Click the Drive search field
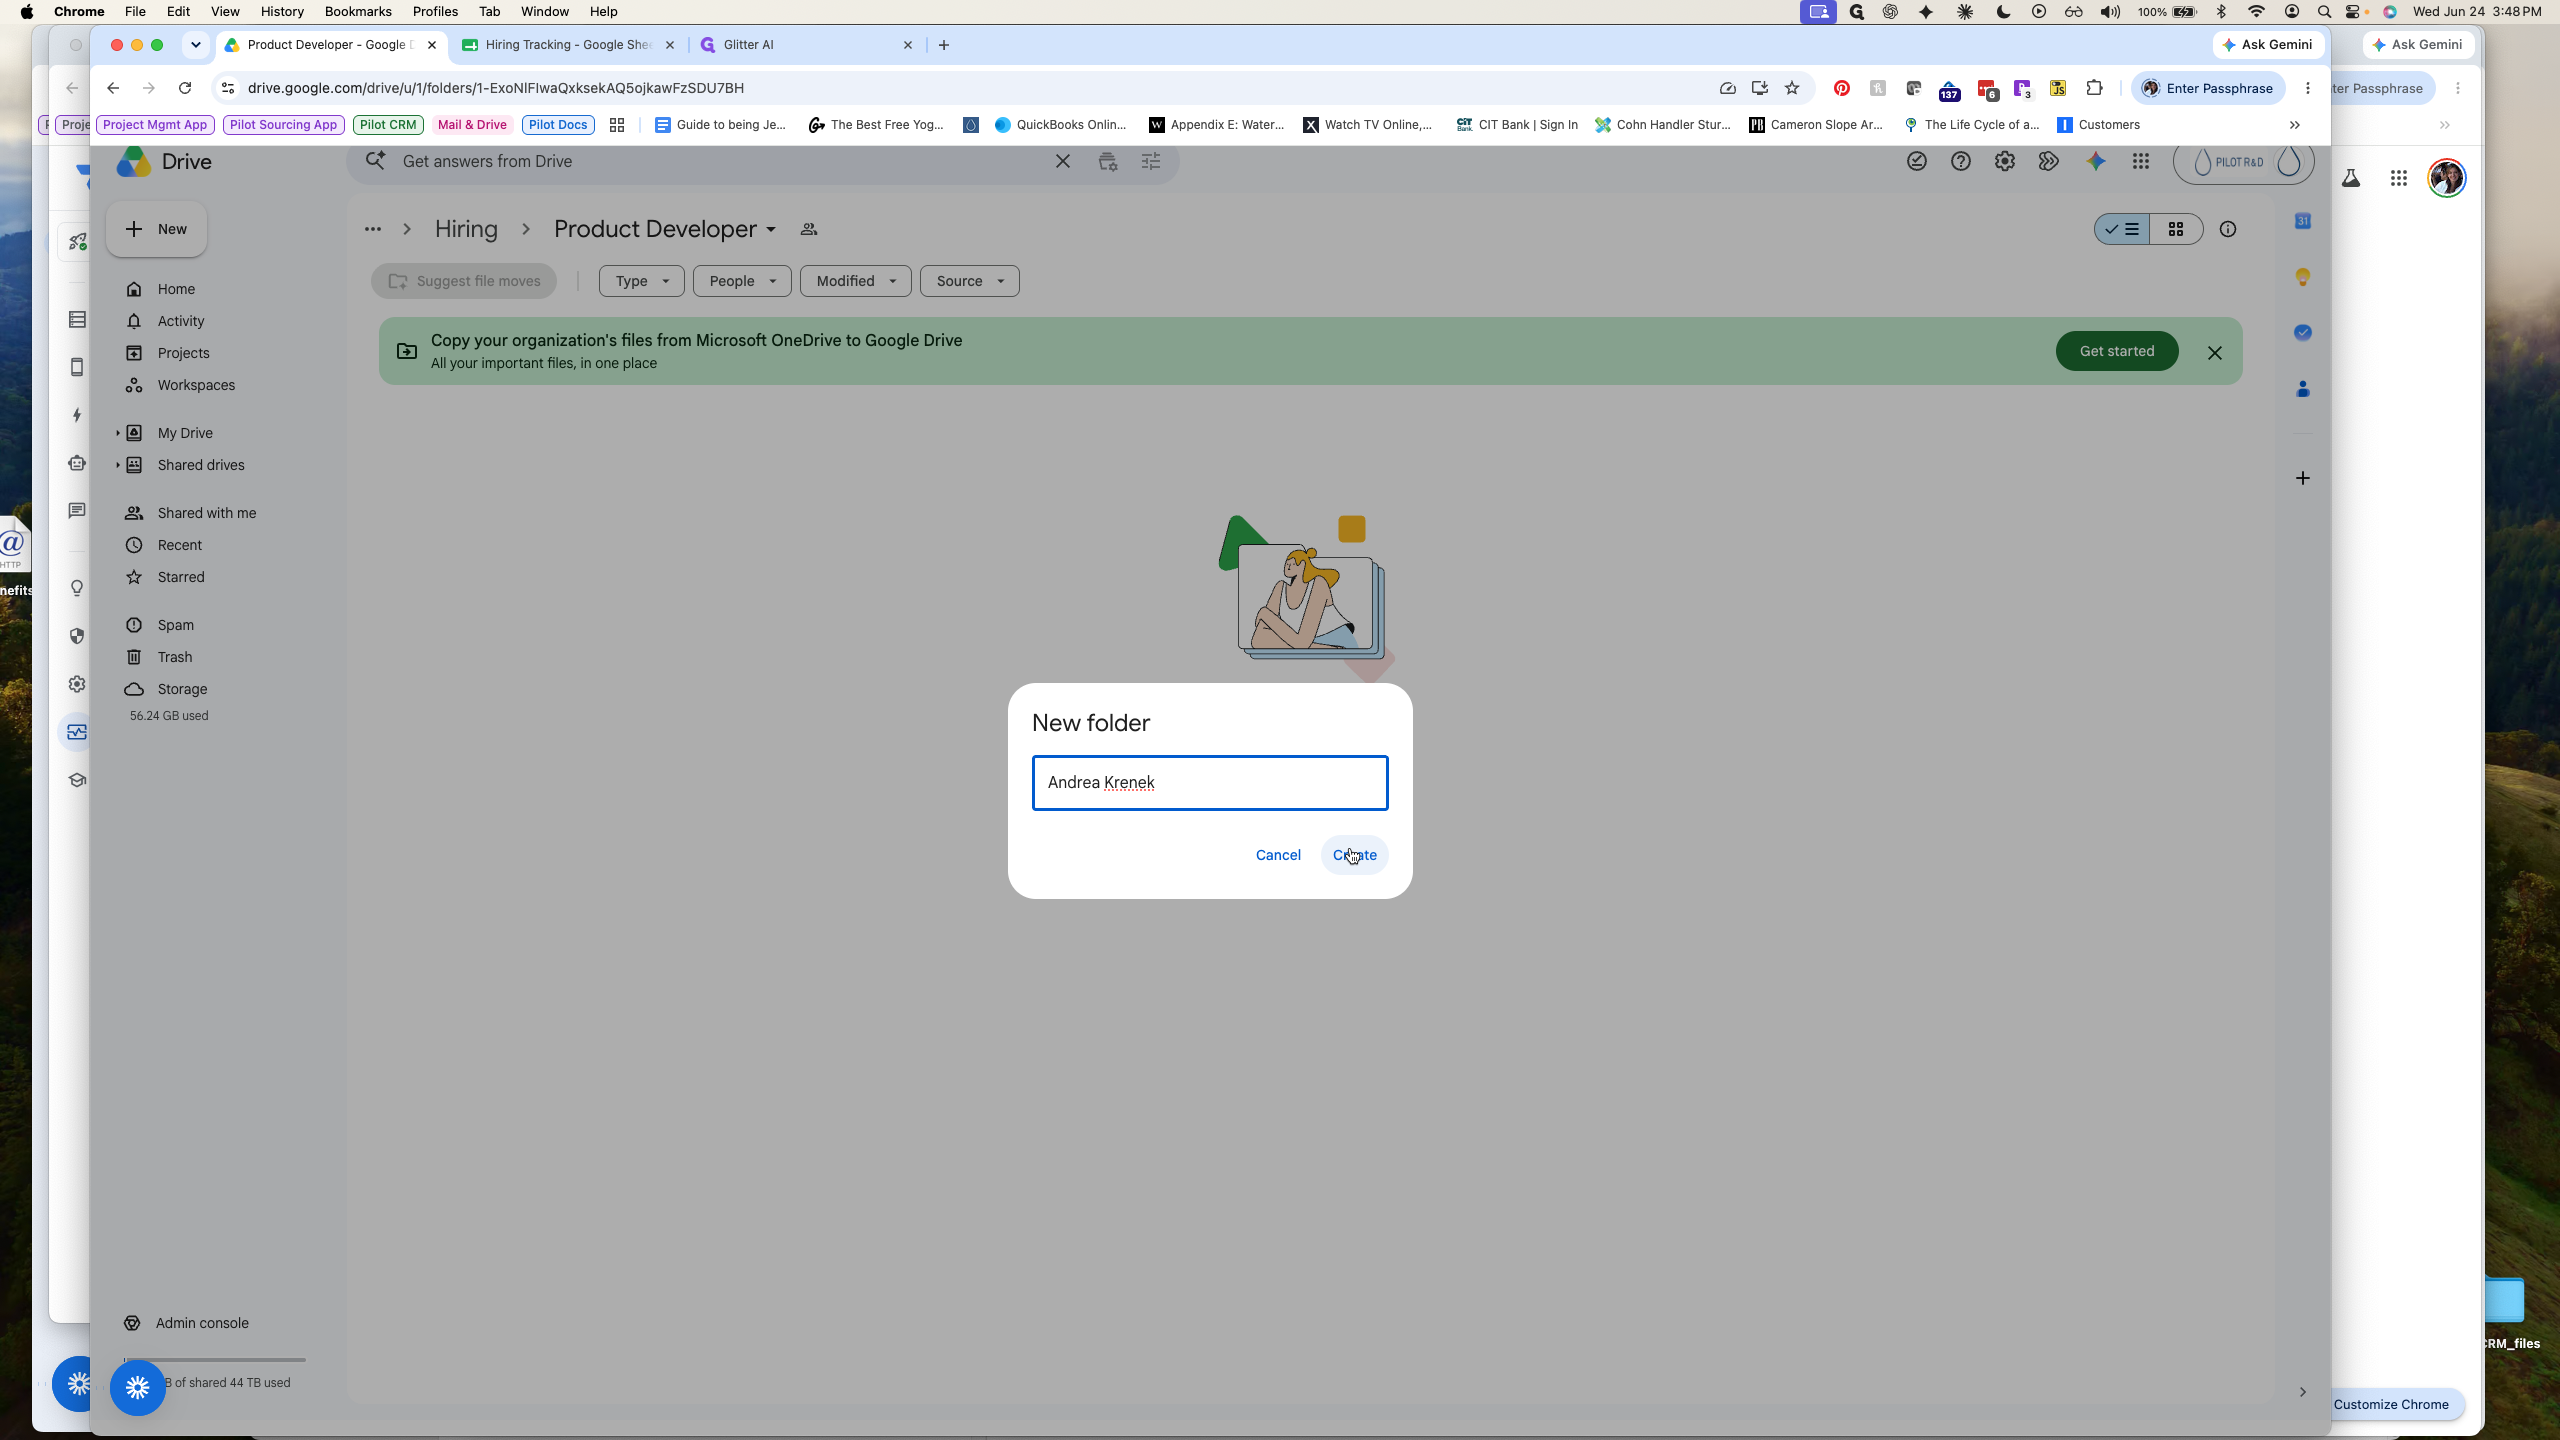This screenshot has width=2560, height=1440. pos(720,161)
